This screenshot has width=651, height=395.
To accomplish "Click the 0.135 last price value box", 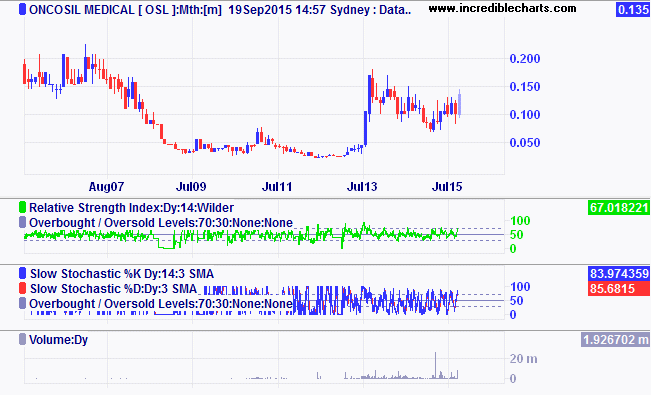I will [x=633, y=10].
